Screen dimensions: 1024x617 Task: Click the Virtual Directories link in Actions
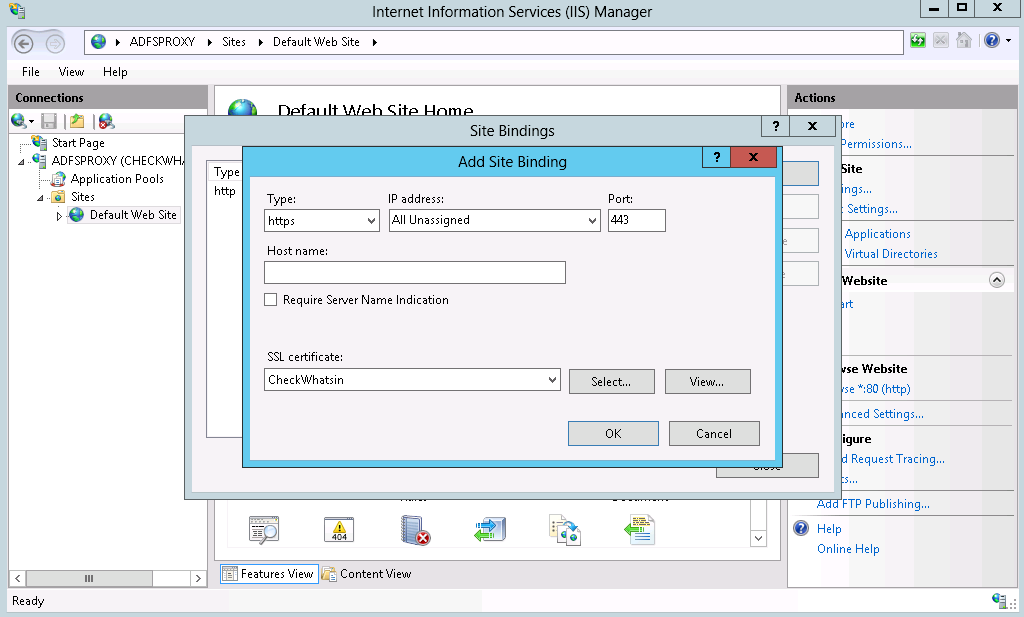point(891,254)
